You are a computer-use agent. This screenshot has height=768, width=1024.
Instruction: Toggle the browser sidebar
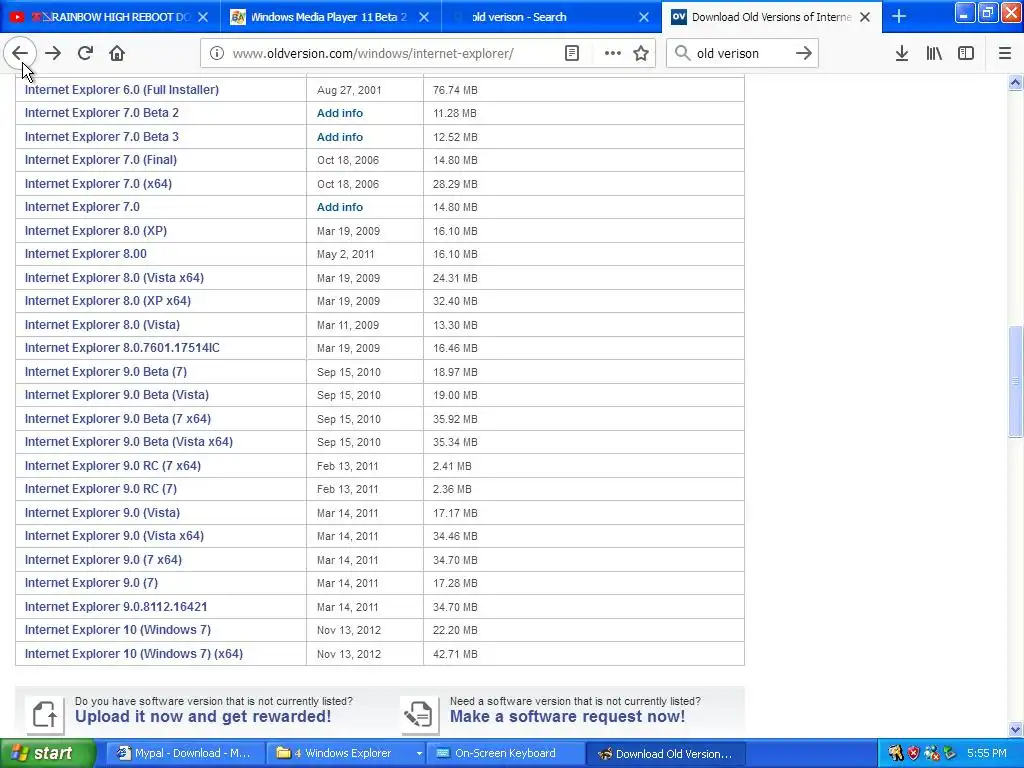pyautogui.click(x=966, y=53)
